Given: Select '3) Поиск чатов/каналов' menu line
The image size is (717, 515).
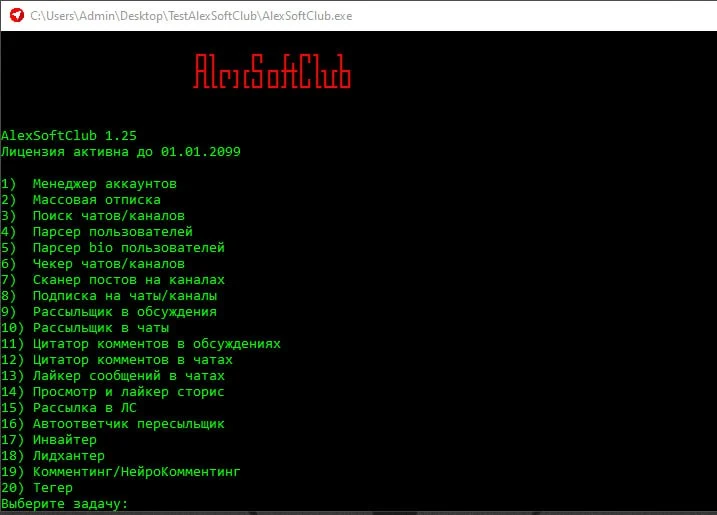Looking at the screenshot, I should [x=93, y=216].
